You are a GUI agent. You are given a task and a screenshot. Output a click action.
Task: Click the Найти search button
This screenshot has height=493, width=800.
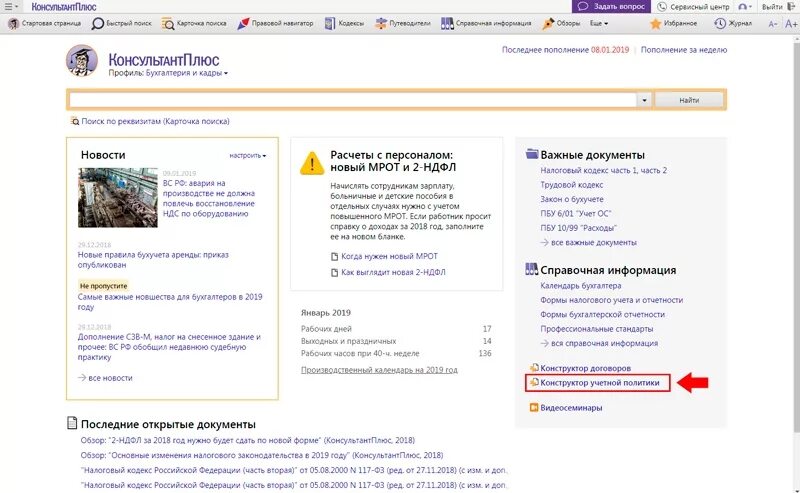pos(689,100)
